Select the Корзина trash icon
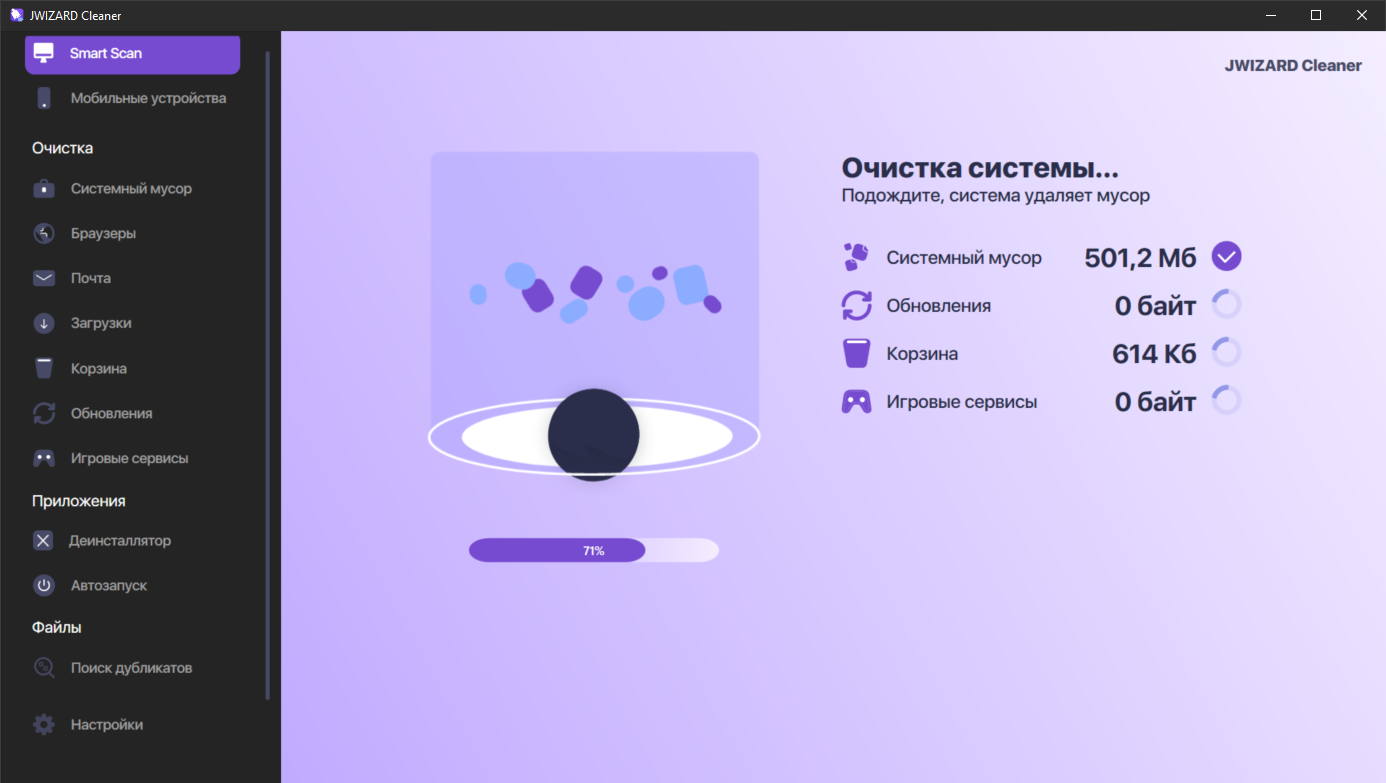1386x783 pixels. pyautogui.click(x=43, y=368)
